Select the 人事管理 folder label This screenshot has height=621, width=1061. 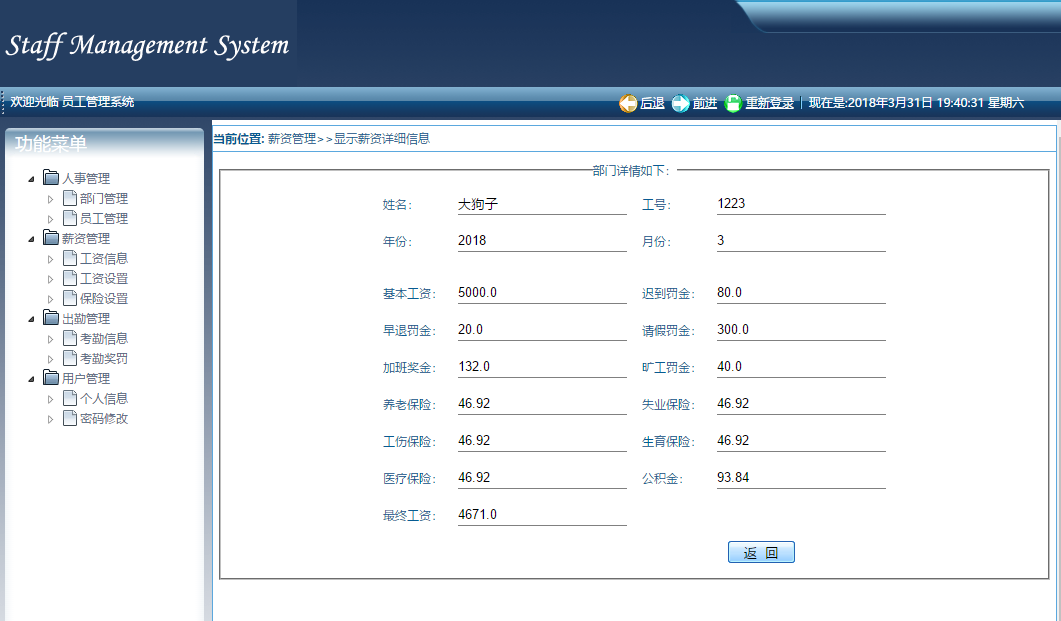pyautogui.click(x=86, y=179)
